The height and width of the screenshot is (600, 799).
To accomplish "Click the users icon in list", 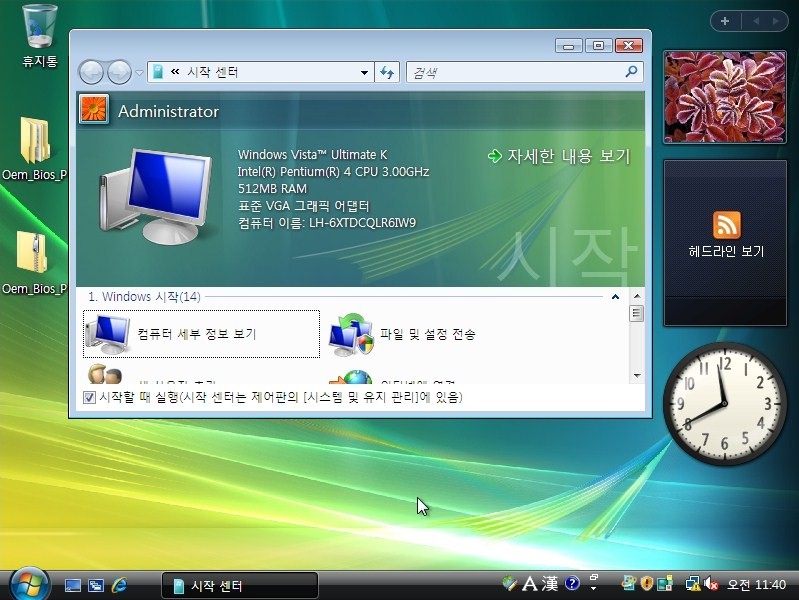I will 105,374.
